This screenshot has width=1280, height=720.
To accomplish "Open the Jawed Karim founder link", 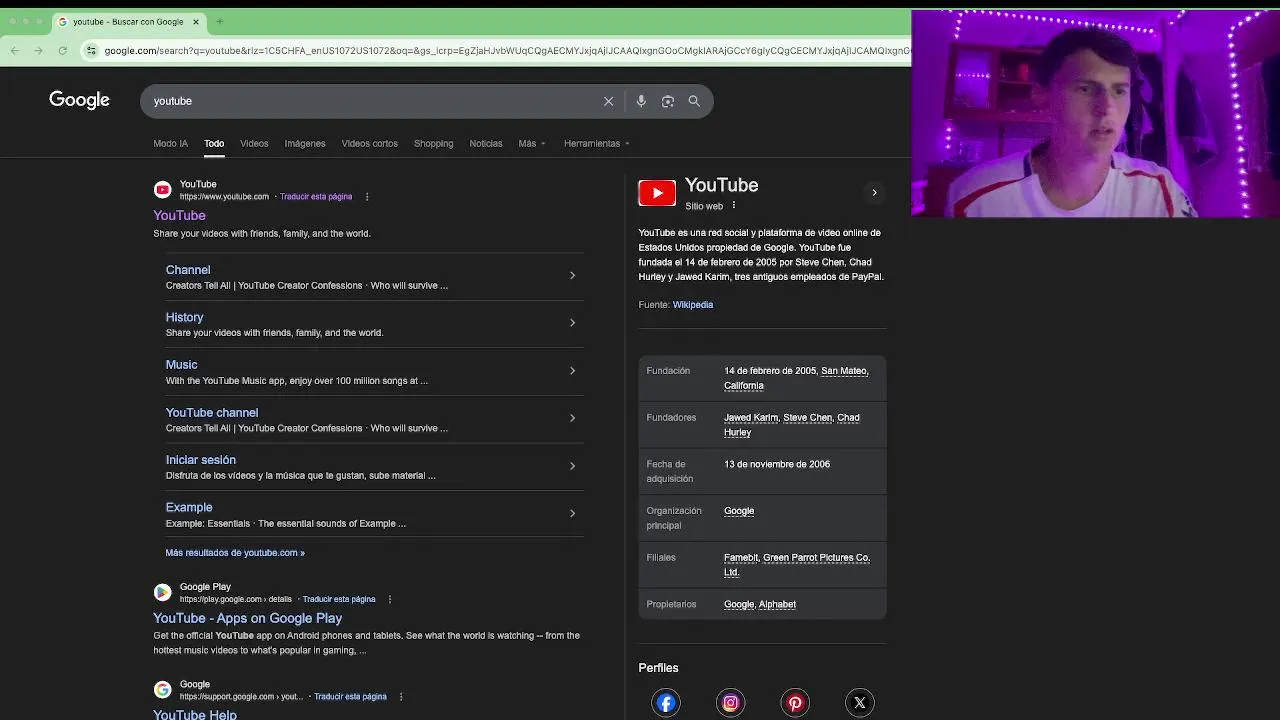I will 751,418.
